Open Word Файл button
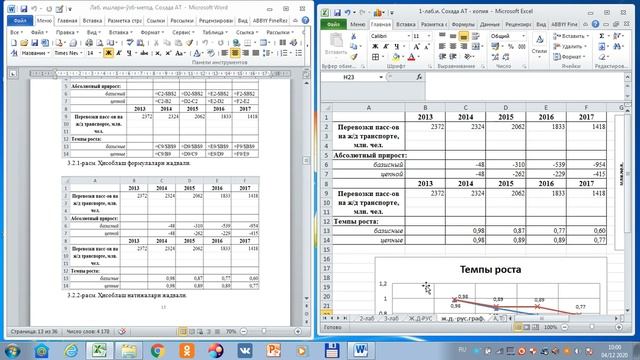The width and height of the screenshot is (640, 360). tap(20, 20)
